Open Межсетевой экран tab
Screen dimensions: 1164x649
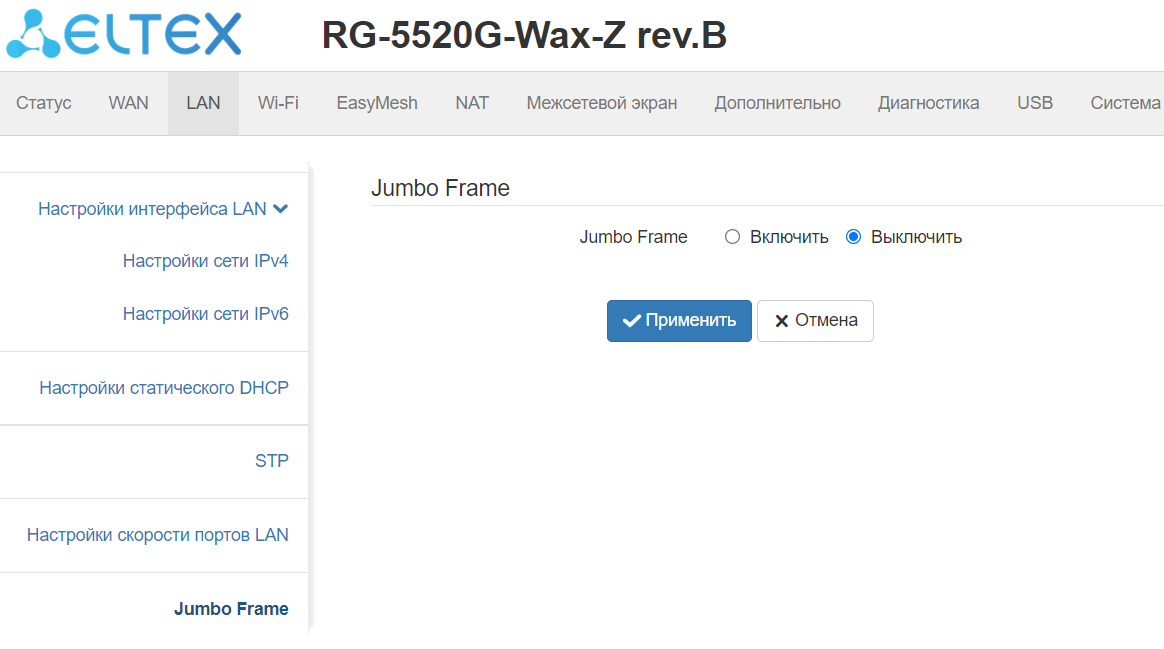(602, 103)
